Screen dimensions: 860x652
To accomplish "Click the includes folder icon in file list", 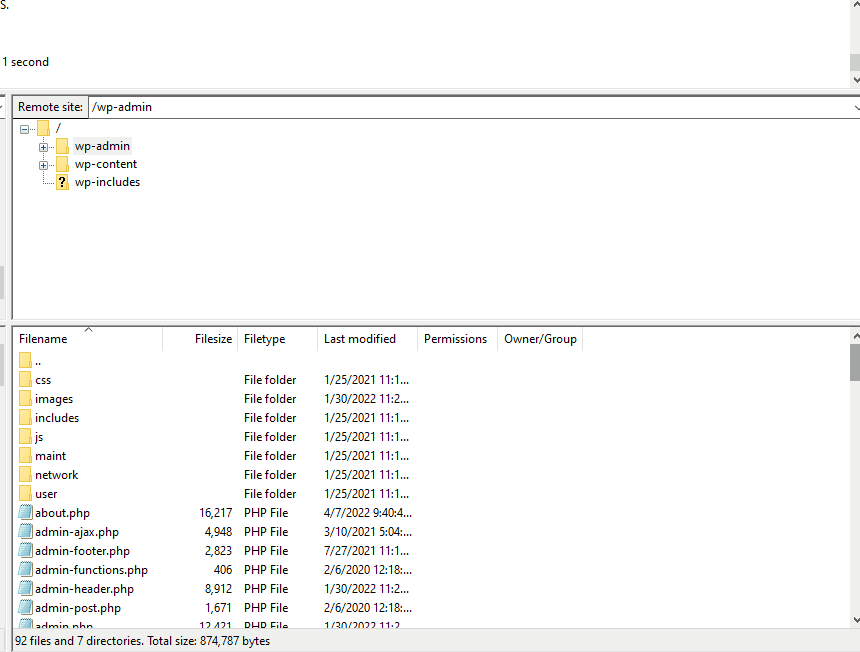I will pyautogui.click(x=25, y=418).
